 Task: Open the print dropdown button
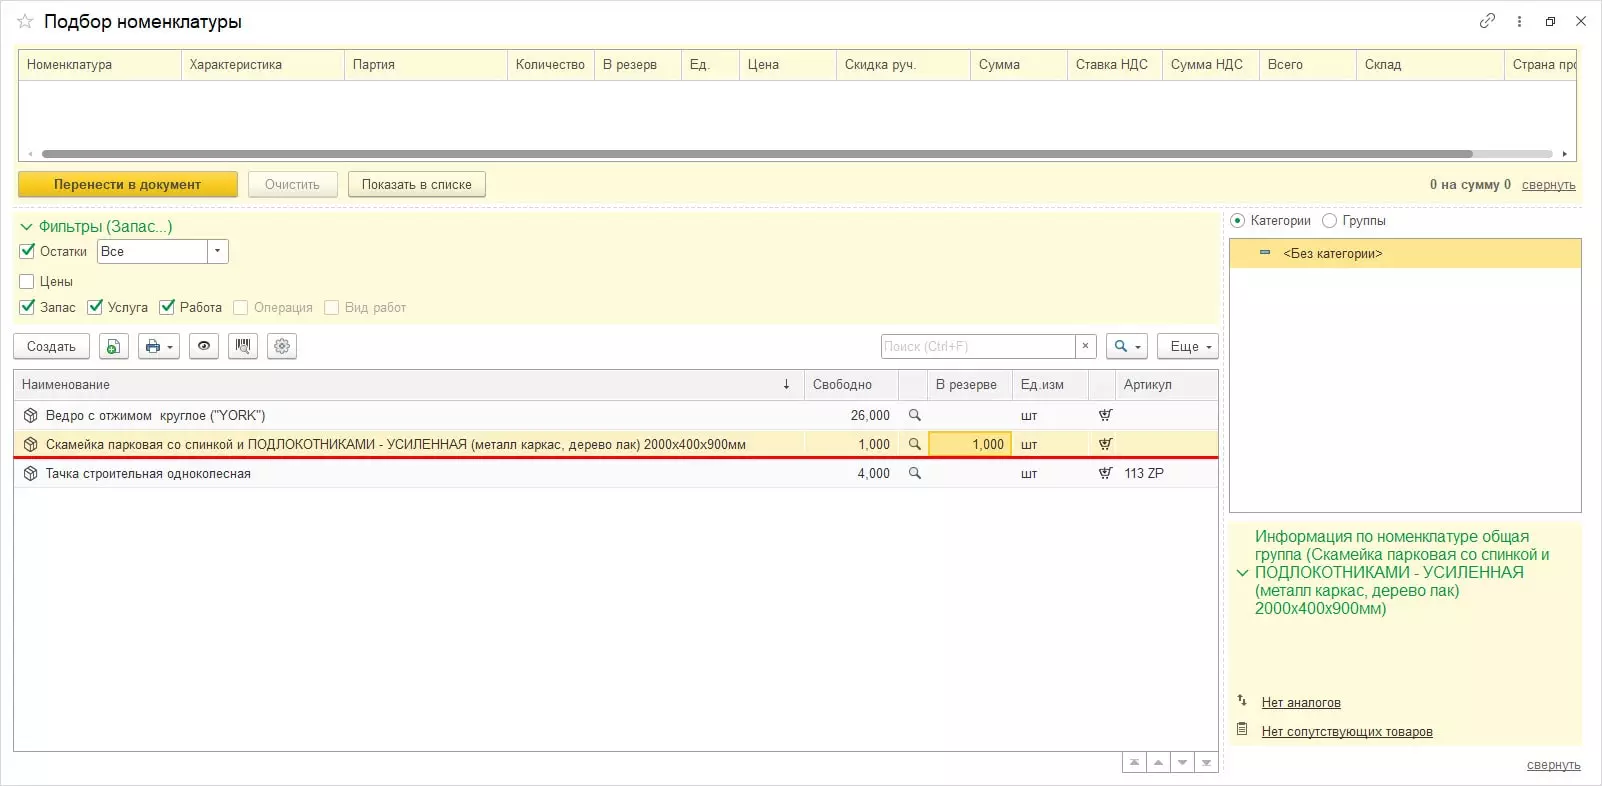point(159,346)
